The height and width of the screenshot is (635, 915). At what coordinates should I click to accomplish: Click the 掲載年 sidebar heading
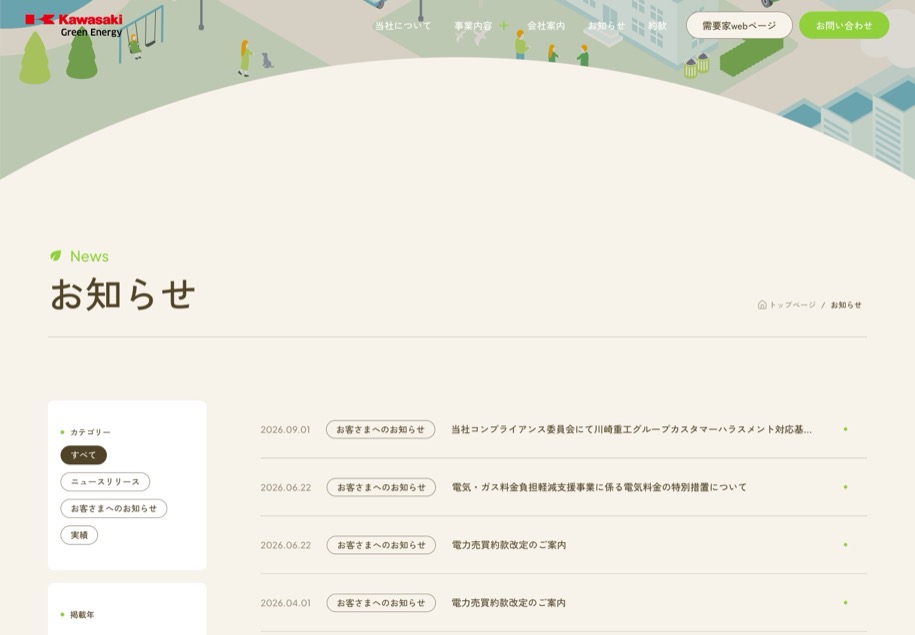click(82, 615)
